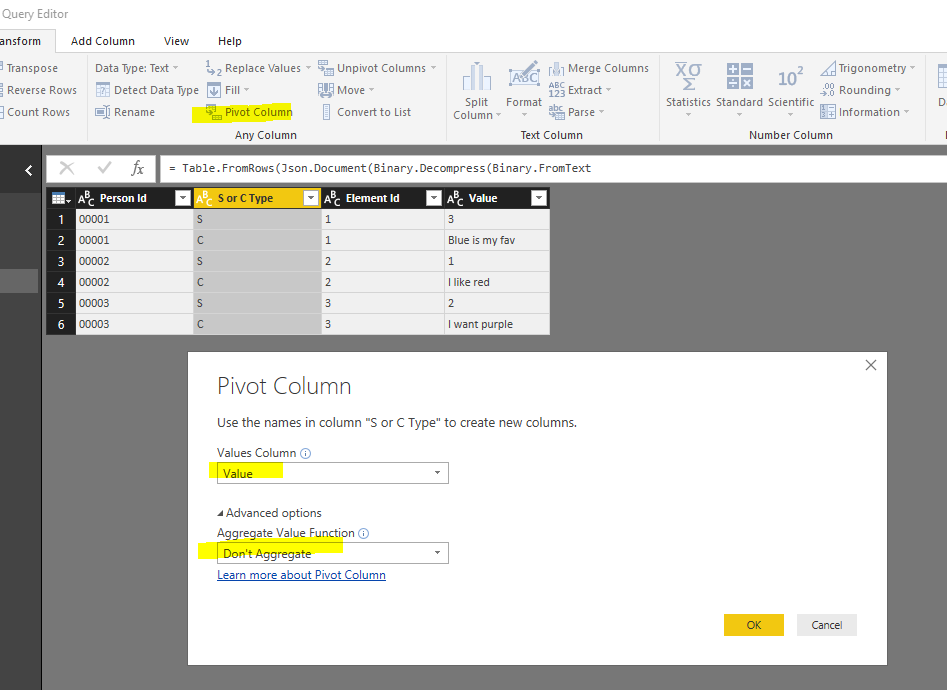
Task: Select the Transpose command
Action: [x=31, y=68]
